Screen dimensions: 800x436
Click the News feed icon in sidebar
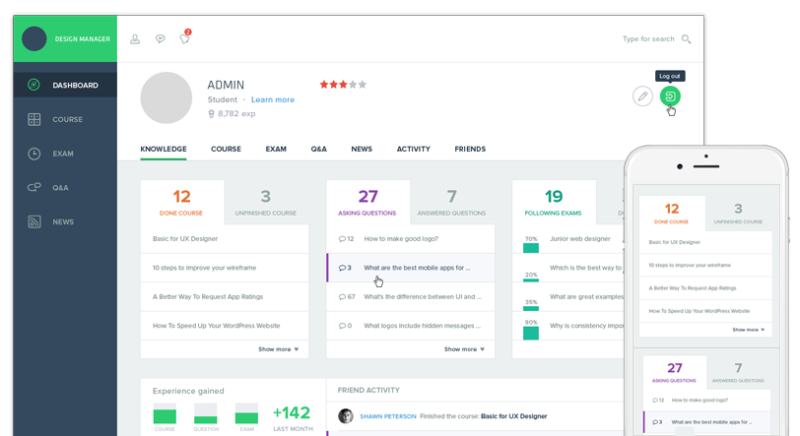point(34,221)
